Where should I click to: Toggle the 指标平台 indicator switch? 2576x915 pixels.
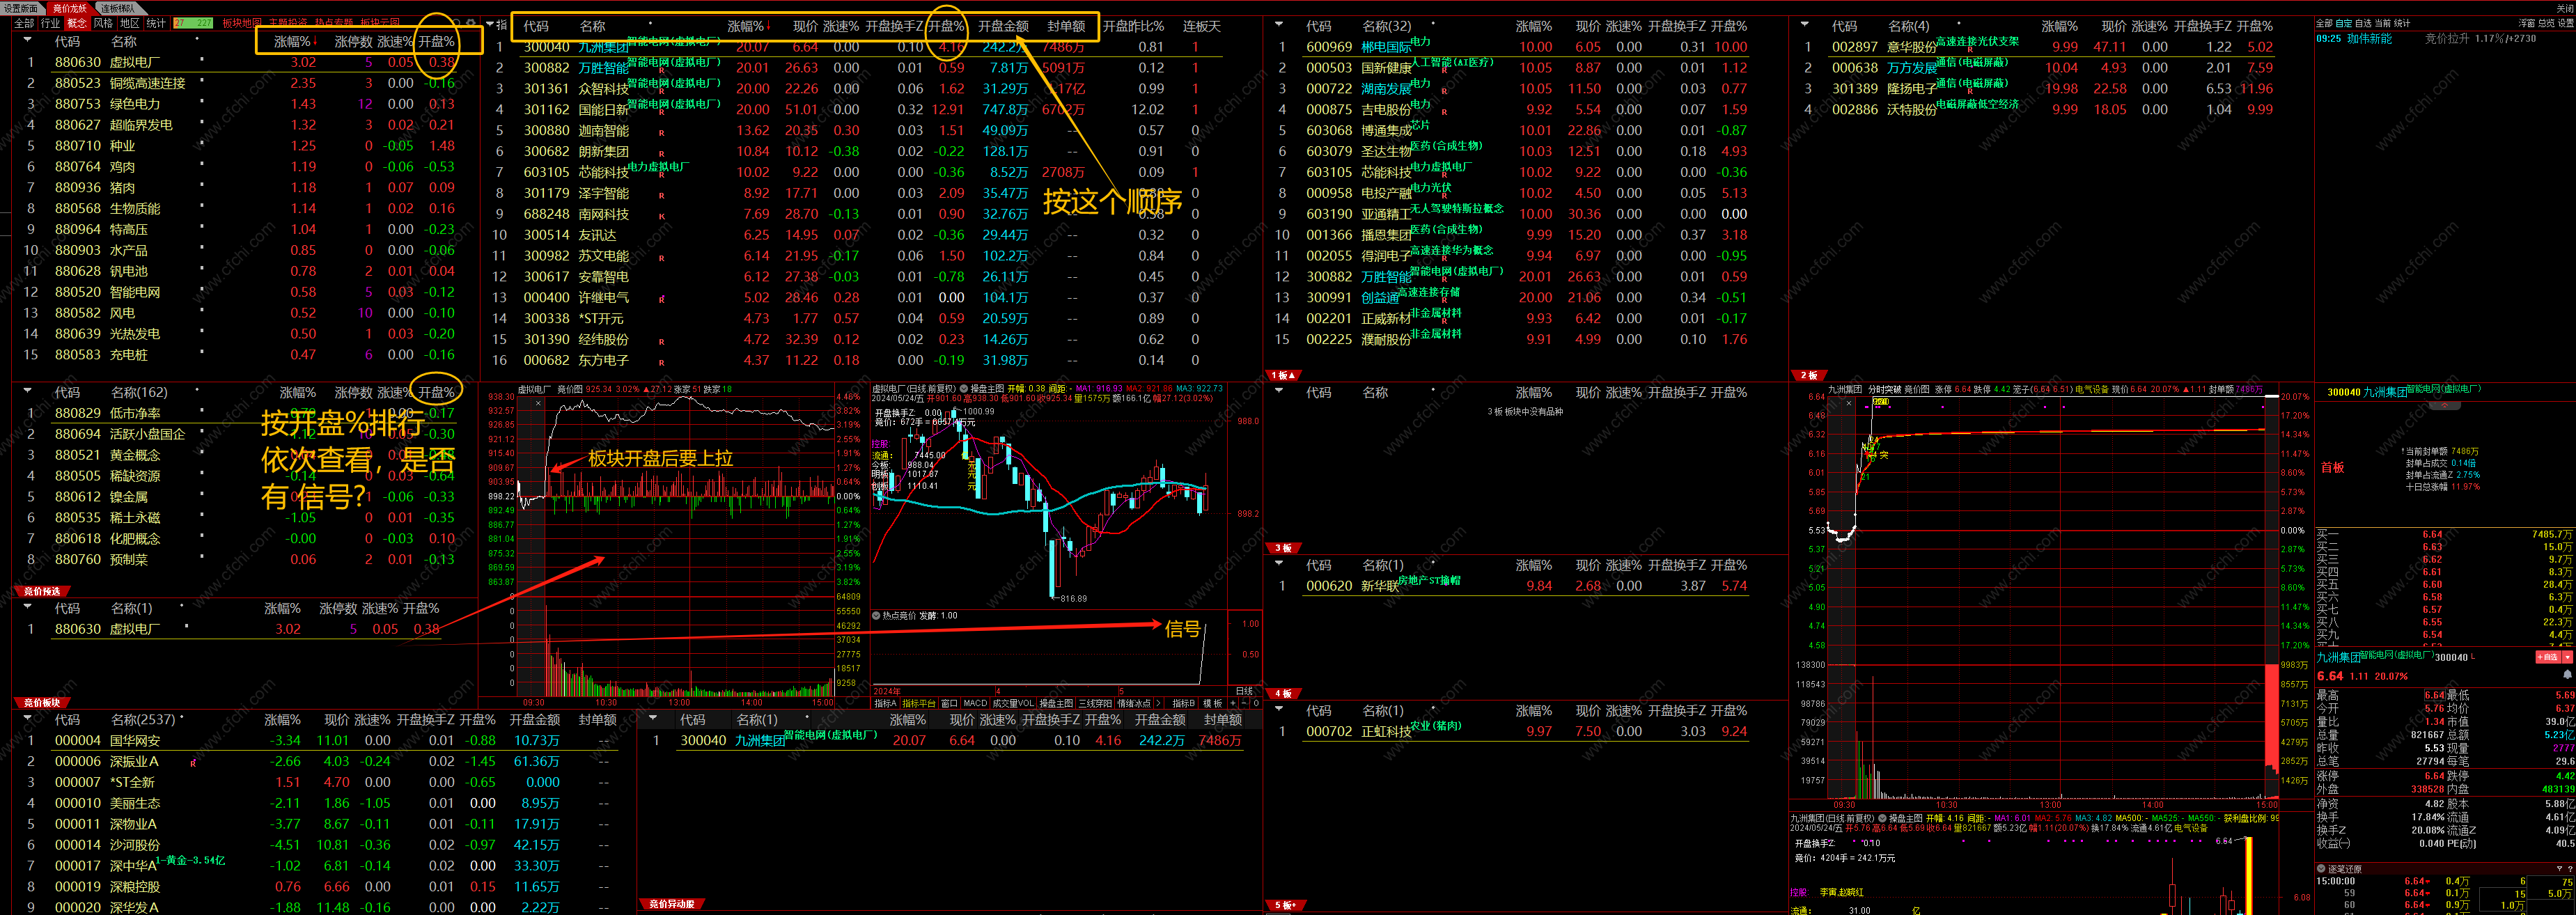coord(919,704)
